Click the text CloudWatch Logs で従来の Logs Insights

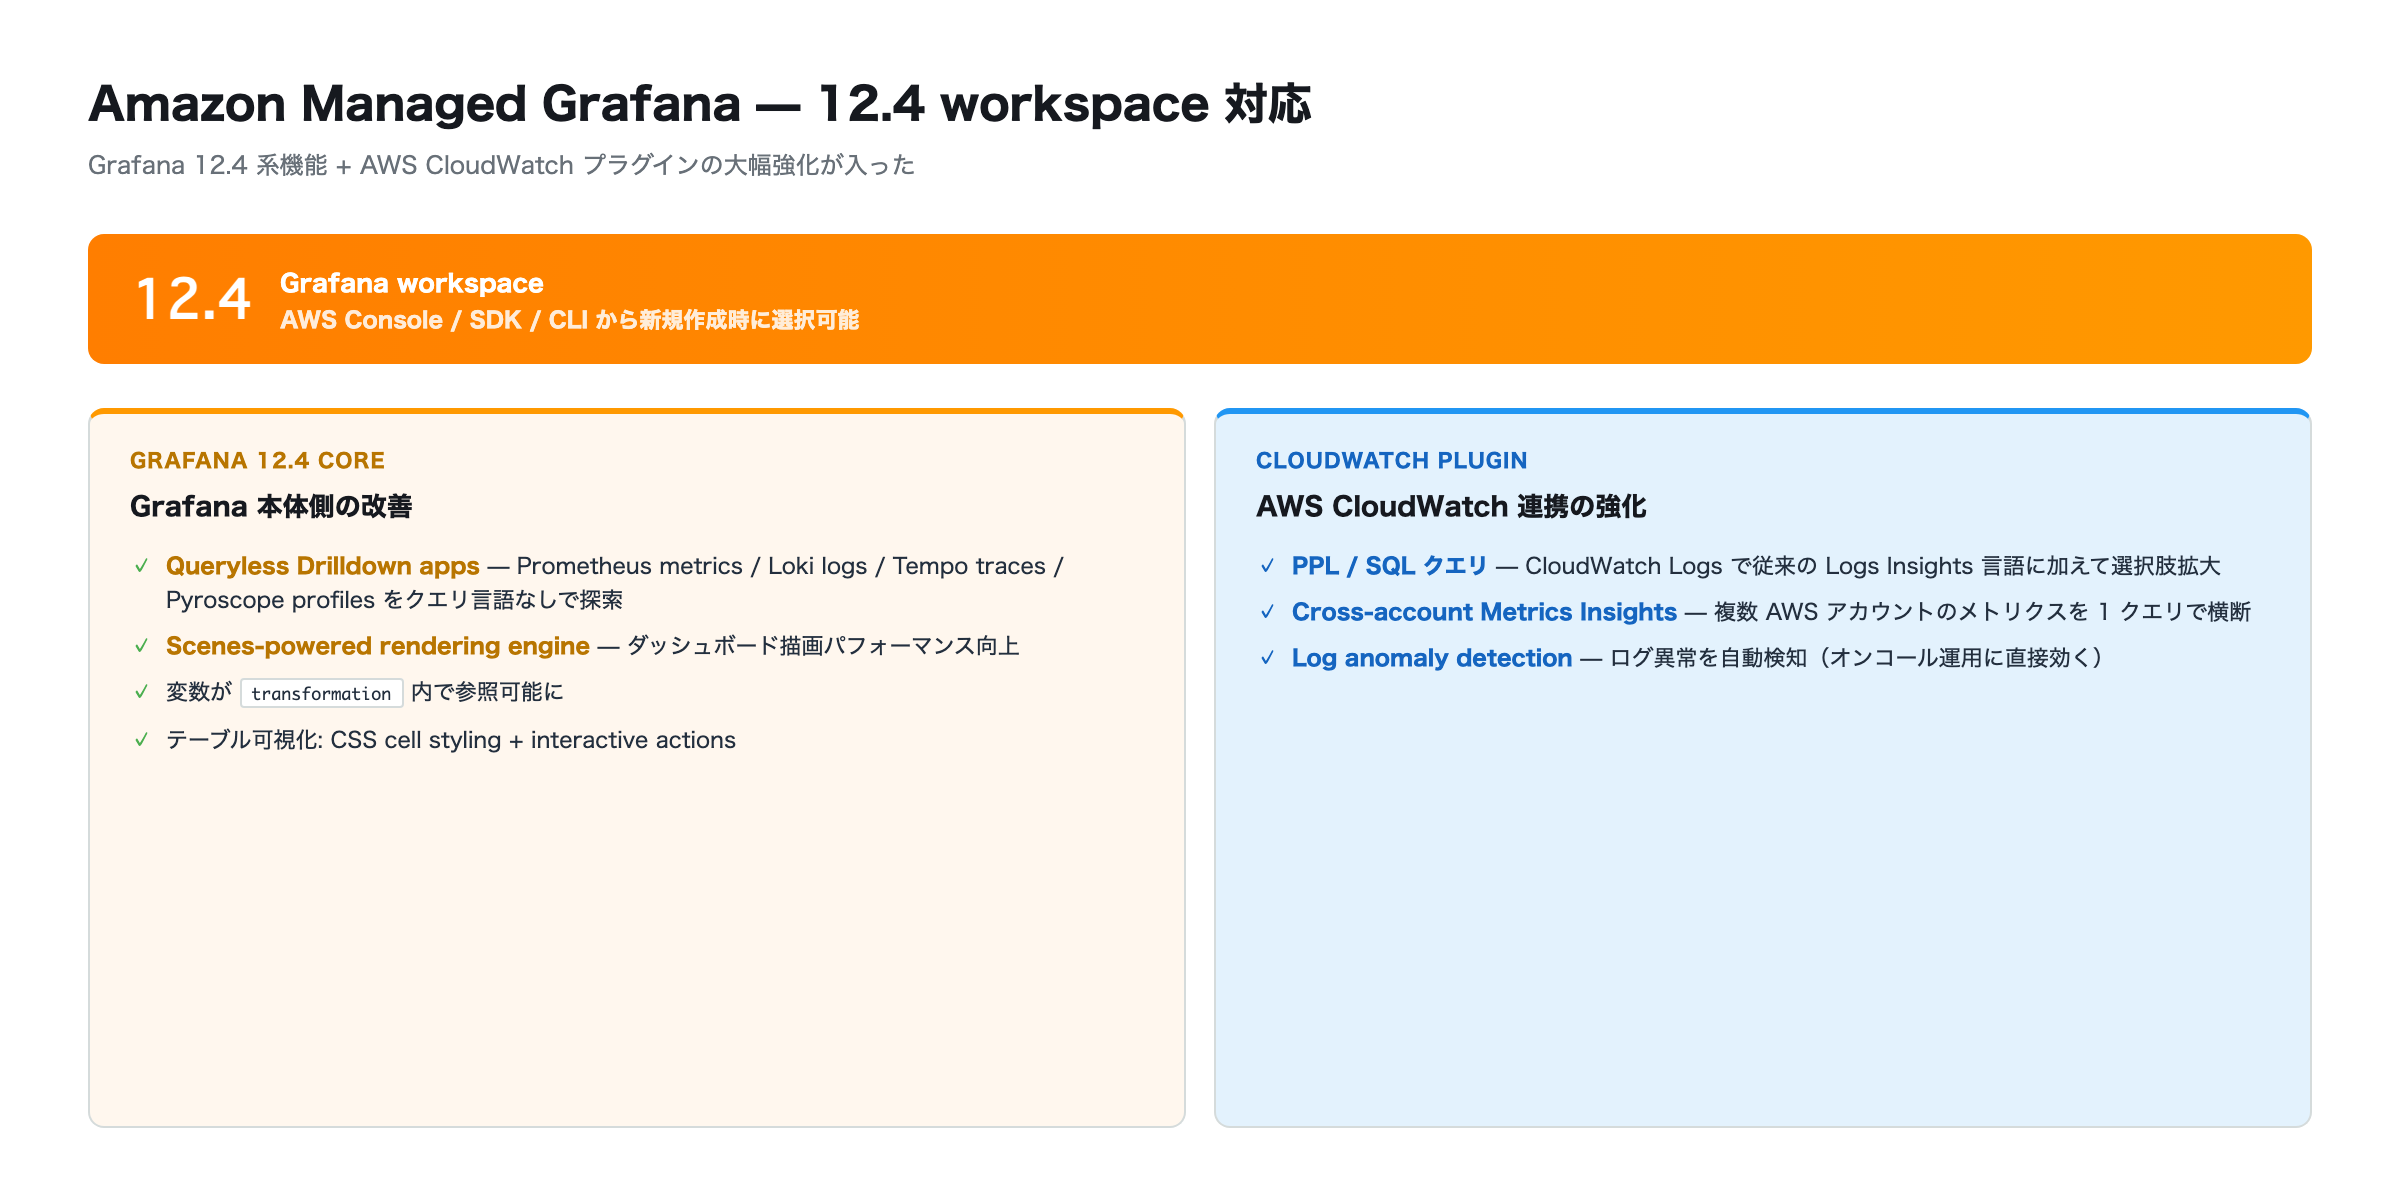pyautogui.click(x=1749, y=566)
